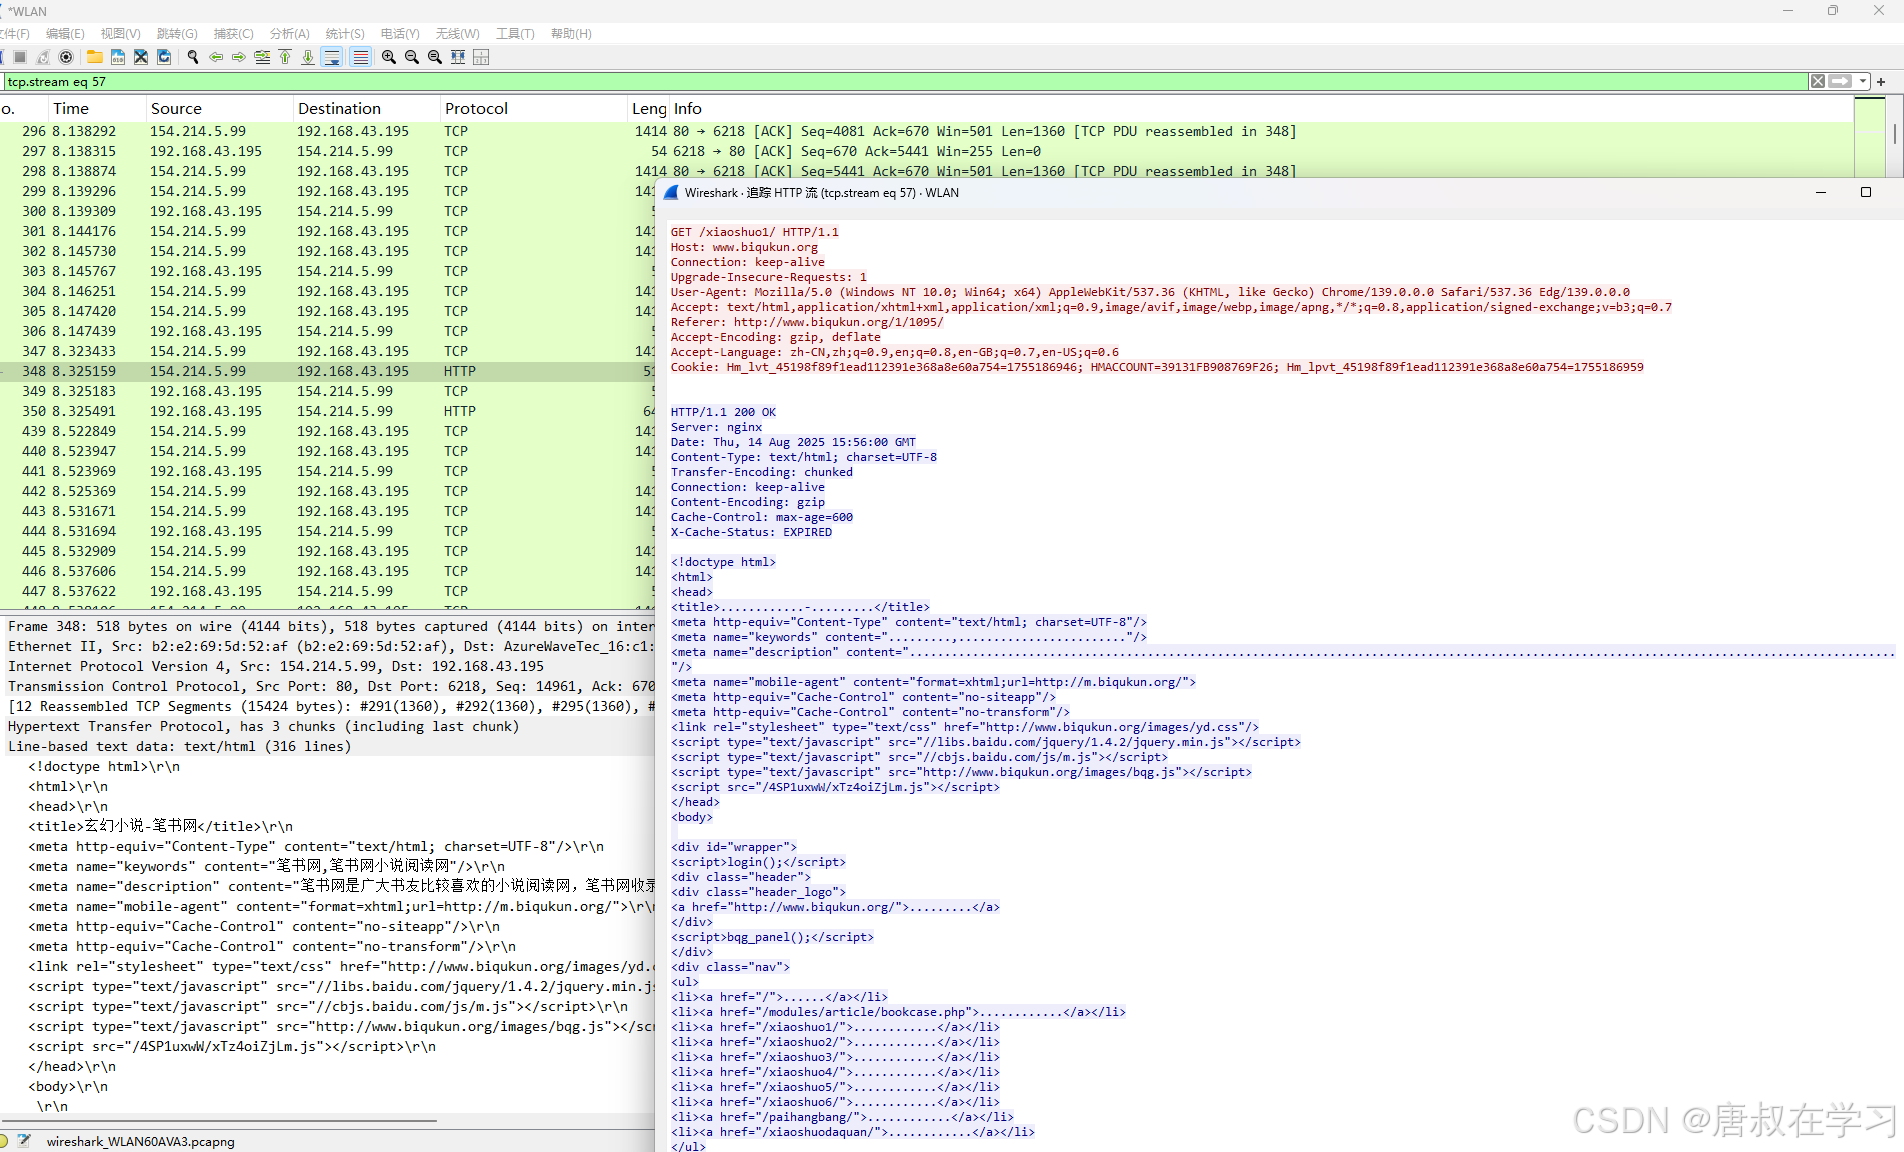This screenshot has height=1152, width=1904.
Task: Select packet 296 in the list
Action: coord(926,131)
